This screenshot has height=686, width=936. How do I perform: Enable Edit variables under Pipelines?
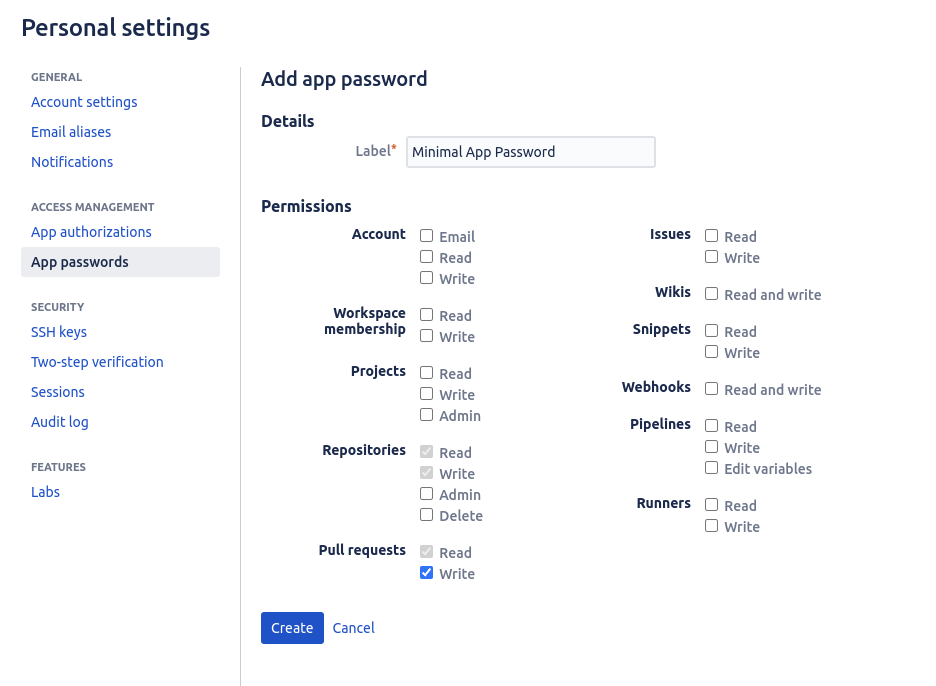point(711,468)
